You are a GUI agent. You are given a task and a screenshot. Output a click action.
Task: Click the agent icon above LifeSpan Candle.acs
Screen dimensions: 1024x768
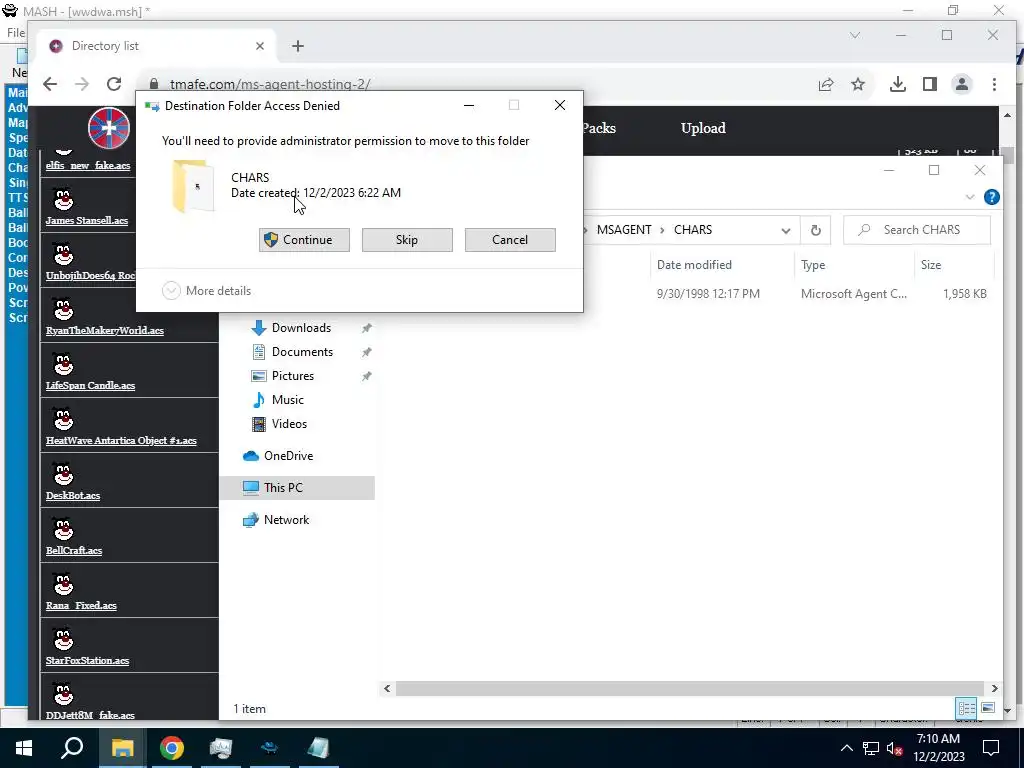[x=63, y=364]
